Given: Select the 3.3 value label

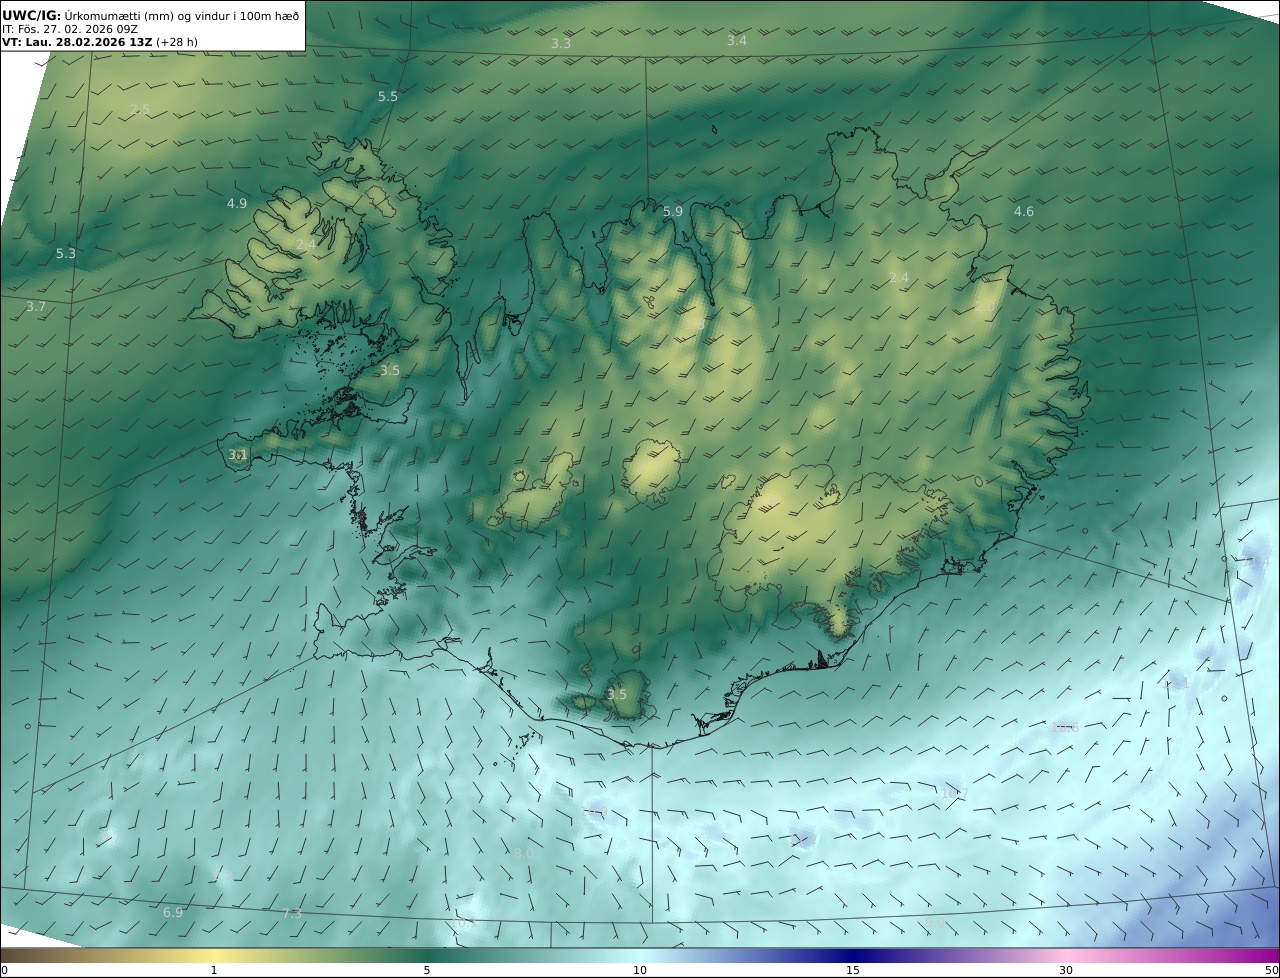Looking at the screenshot, I should coord(561,44).
